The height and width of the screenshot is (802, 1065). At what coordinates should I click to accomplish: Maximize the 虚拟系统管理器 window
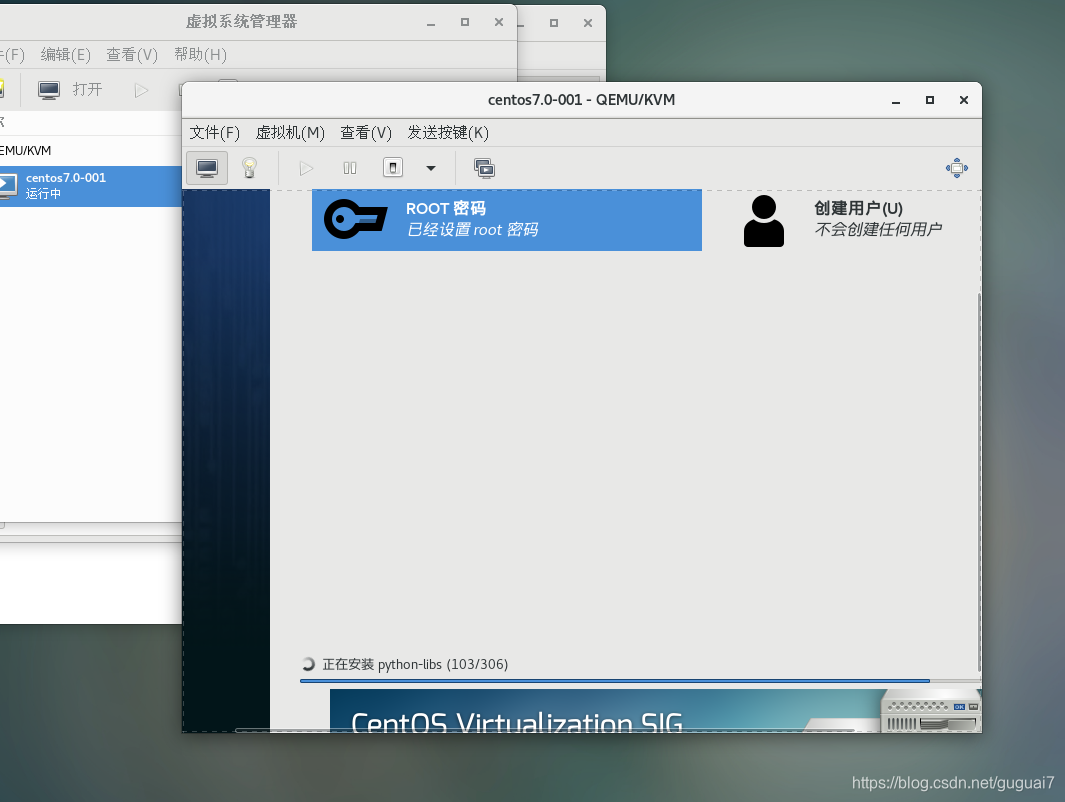[465, 22]
